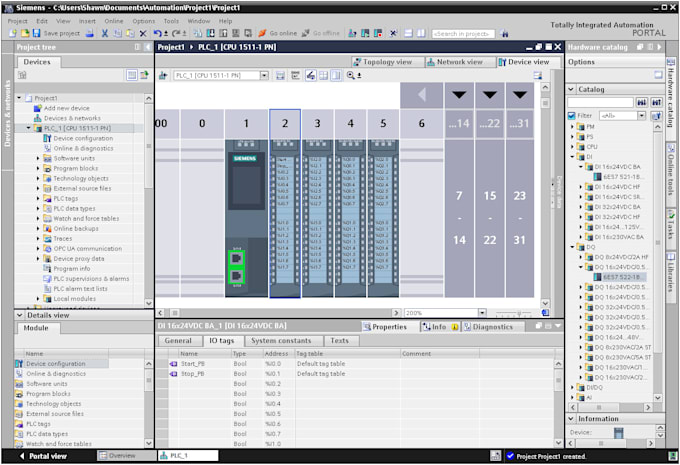Click the catalog search up icon

pos(657,102)
